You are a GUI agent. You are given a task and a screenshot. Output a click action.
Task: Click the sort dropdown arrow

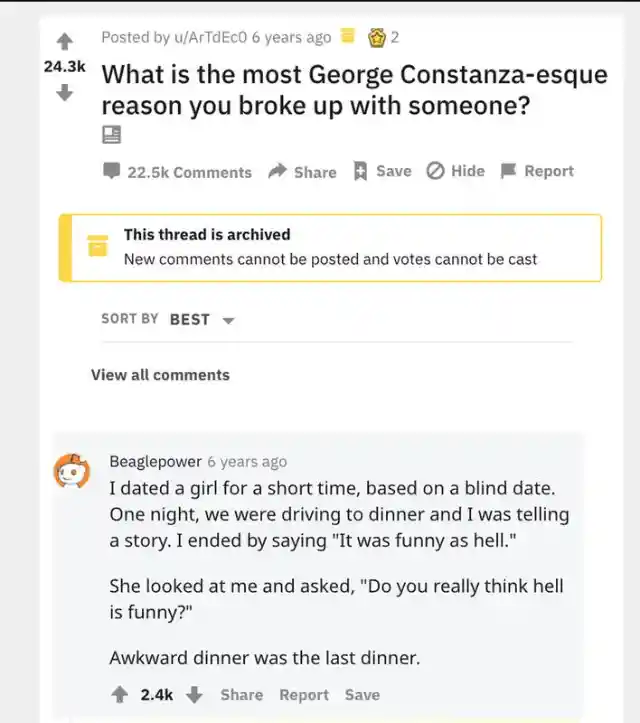pos(228,320)
